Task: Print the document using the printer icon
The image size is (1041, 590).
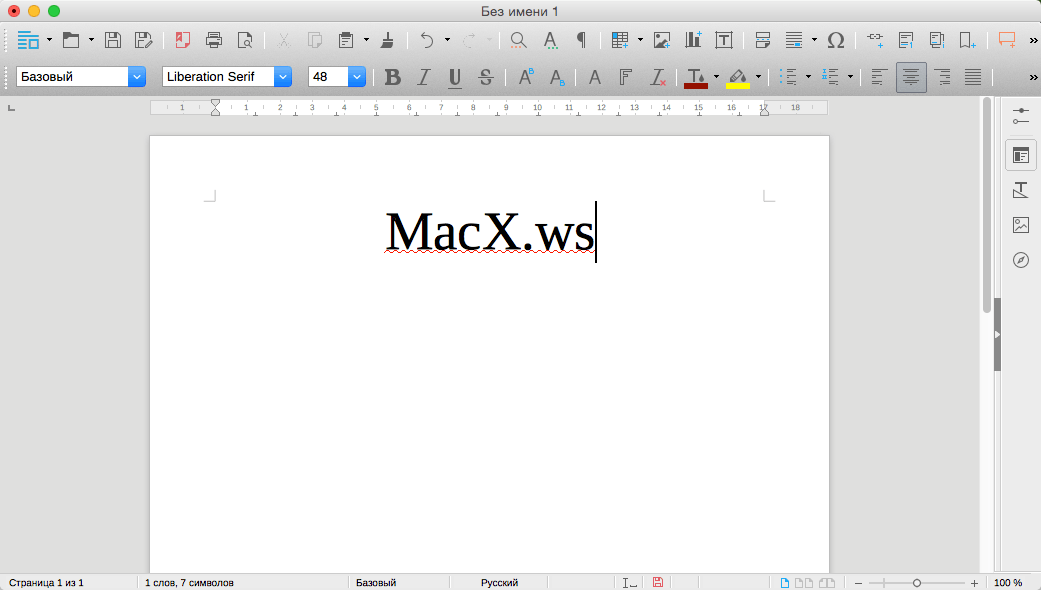Action: click(214, 40)
